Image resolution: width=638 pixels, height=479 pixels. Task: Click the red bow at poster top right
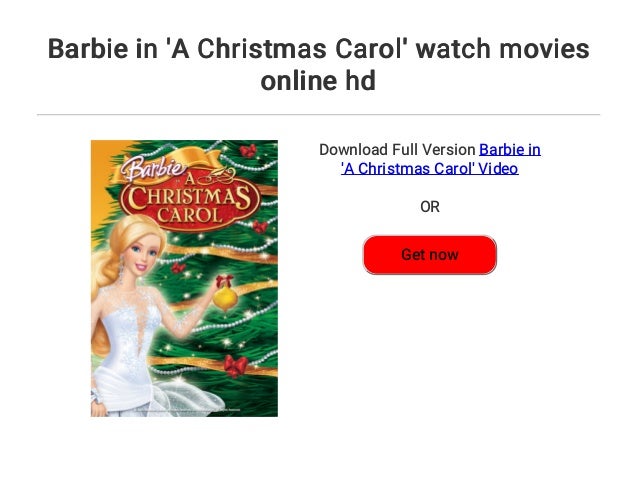pos(247,150)
